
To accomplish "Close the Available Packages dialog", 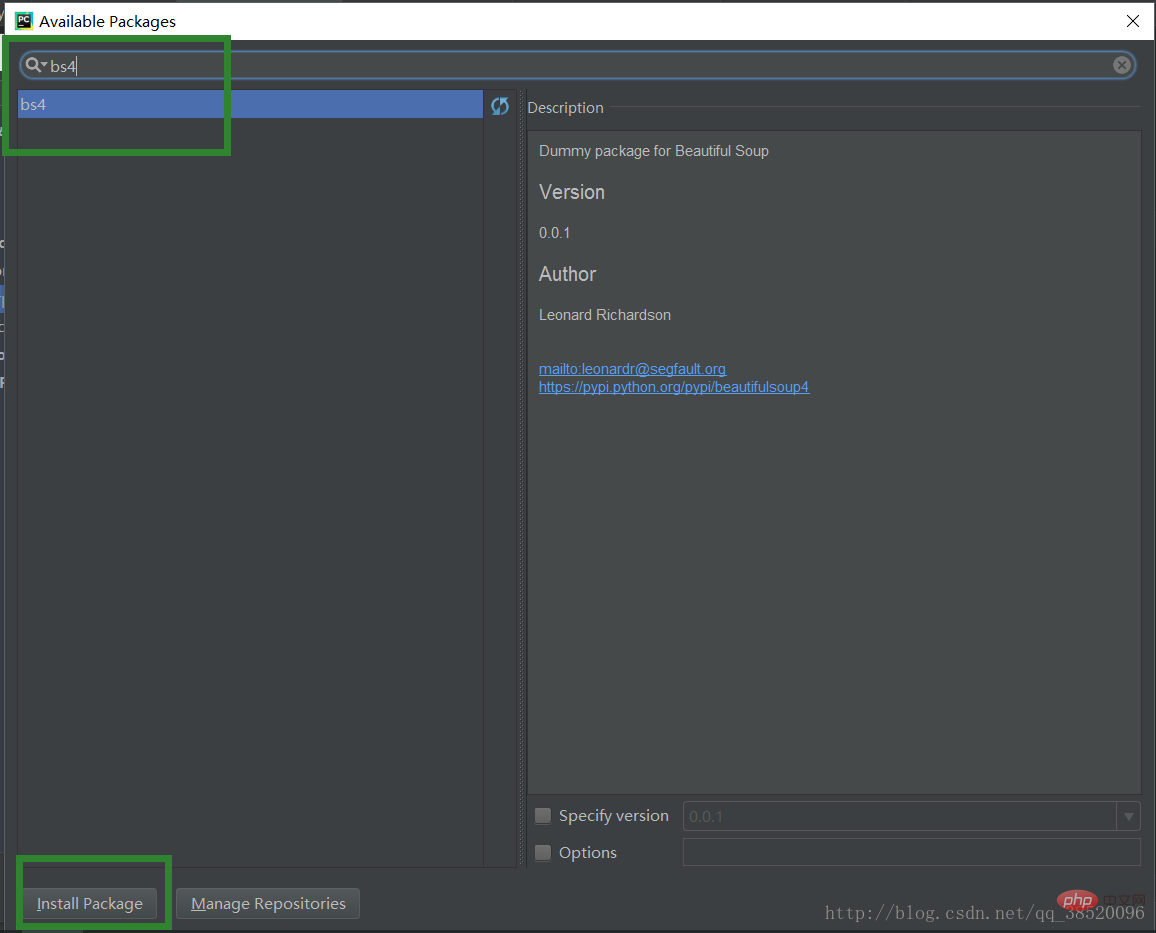I will click(x=1133, y=21).
